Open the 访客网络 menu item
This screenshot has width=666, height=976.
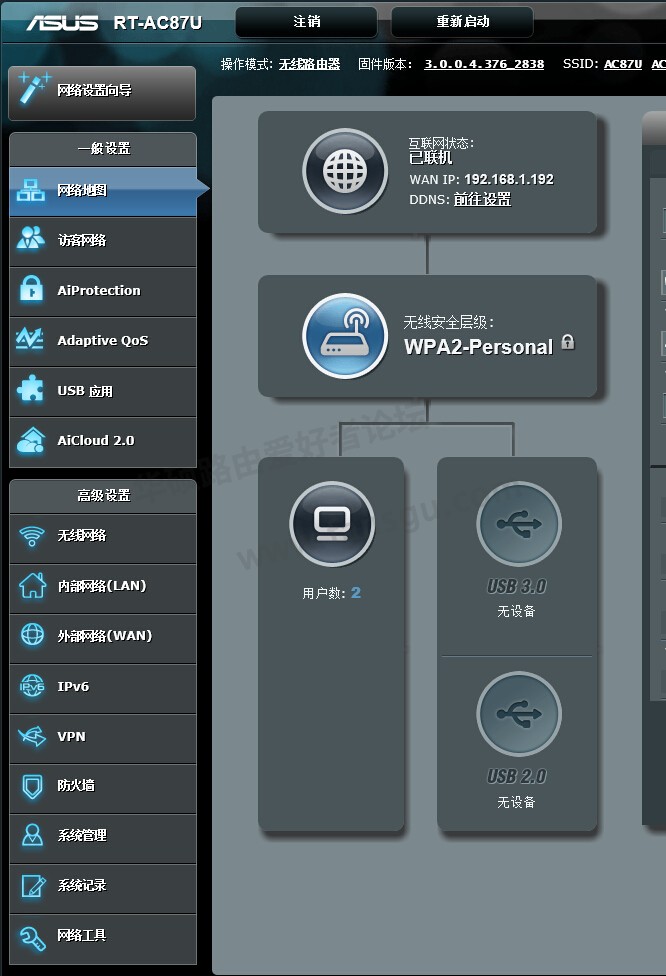tap(103, 242)
